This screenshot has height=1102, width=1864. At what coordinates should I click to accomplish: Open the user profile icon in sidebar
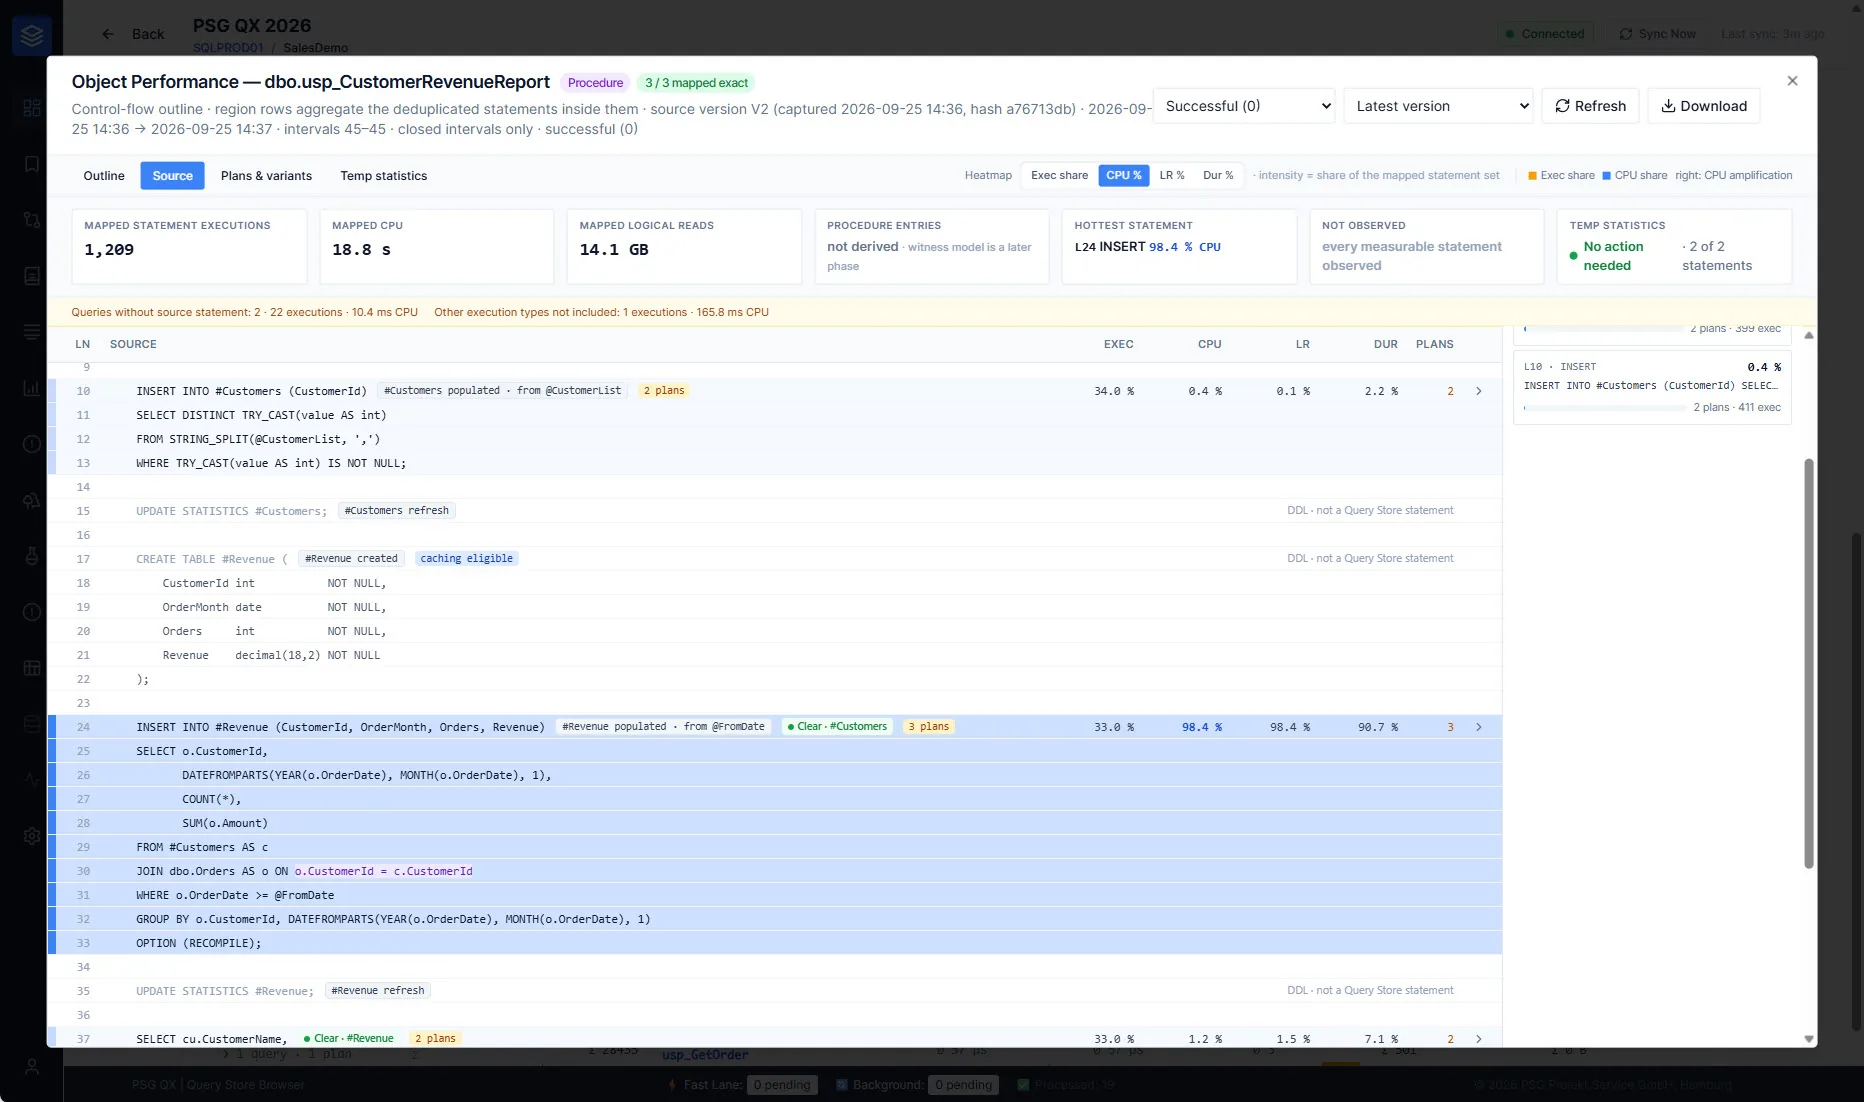pyautogui.click(x=32, y=1067)
